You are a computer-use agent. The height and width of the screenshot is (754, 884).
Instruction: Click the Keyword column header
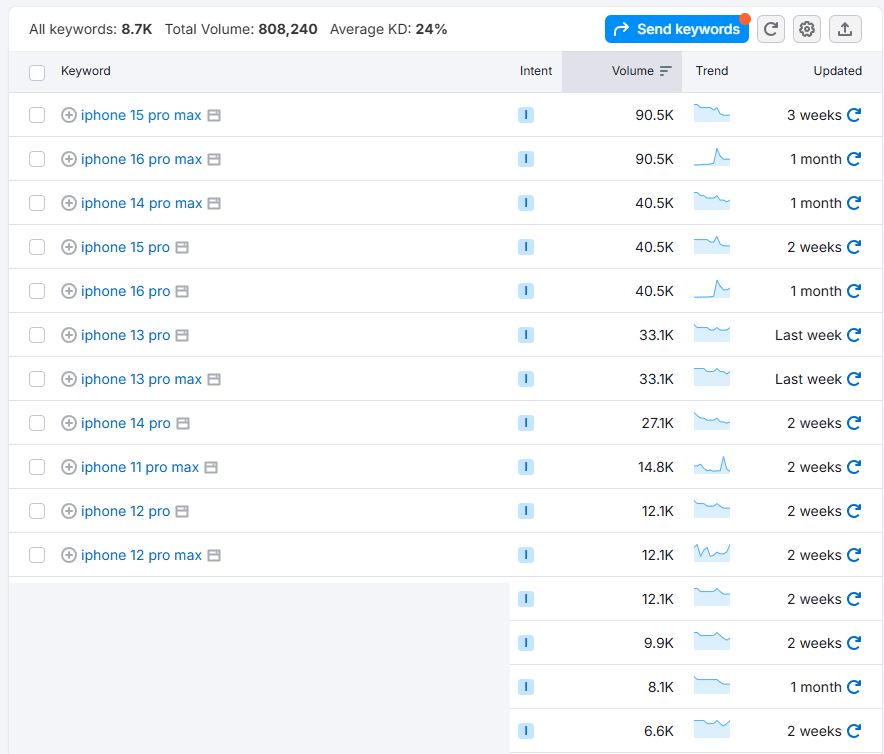[x=86, y=71]
